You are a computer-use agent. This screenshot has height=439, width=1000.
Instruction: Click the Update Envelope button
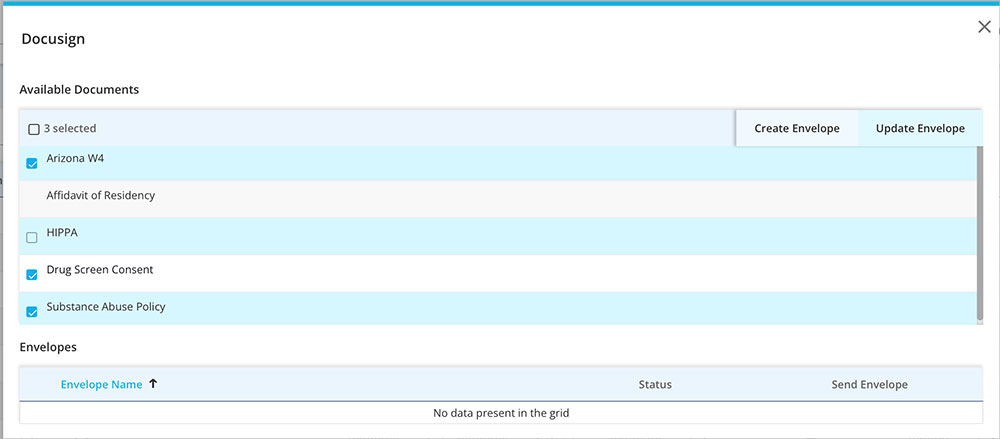tap(920, 128)
